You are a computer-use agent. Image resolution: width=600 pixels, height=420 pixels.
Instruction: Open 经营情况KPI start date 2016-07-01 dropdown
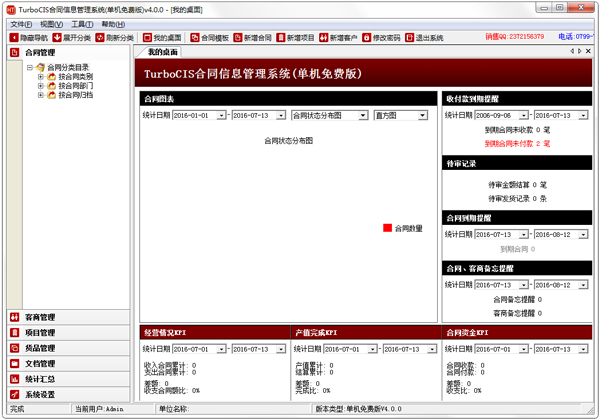221,349
